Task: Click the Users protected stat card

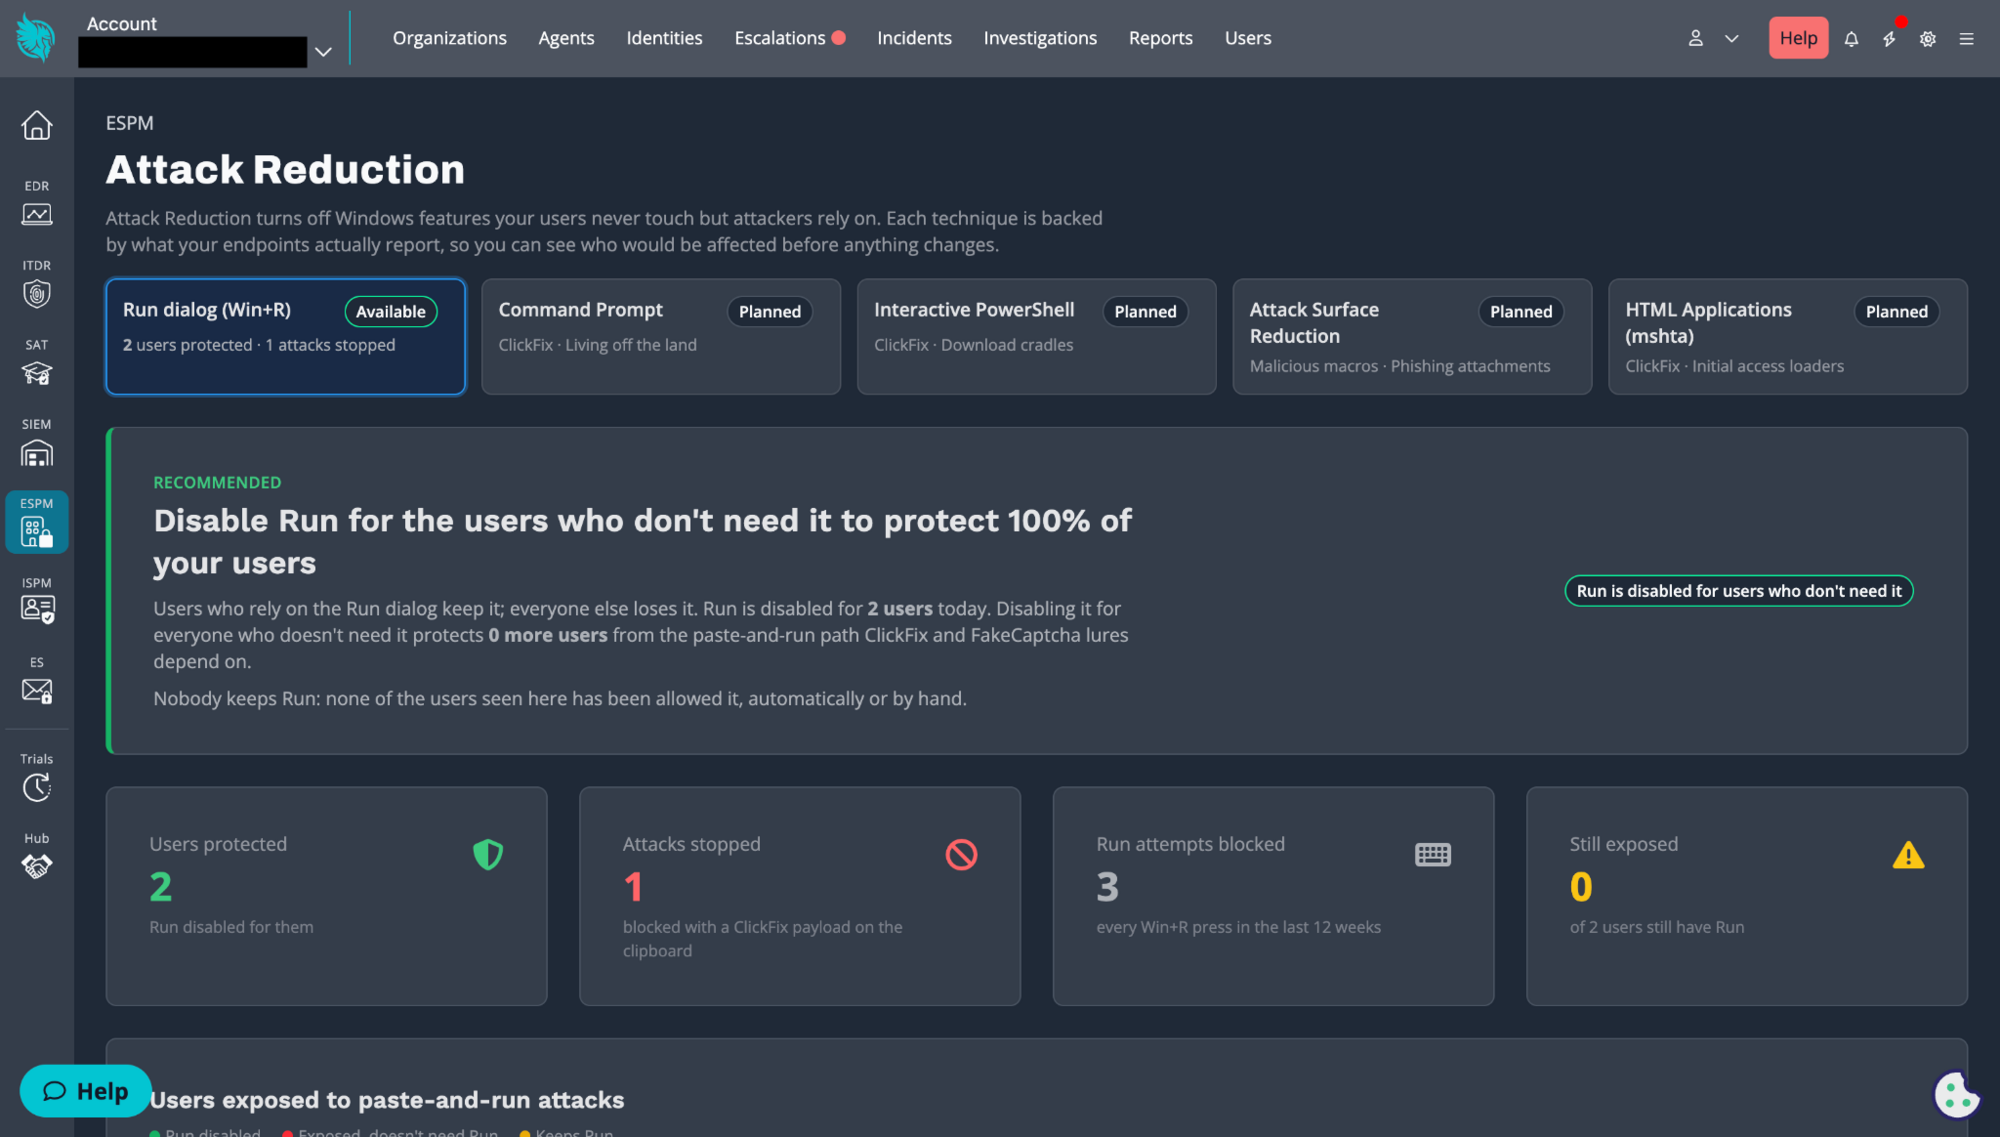Action: pos(327,896)
